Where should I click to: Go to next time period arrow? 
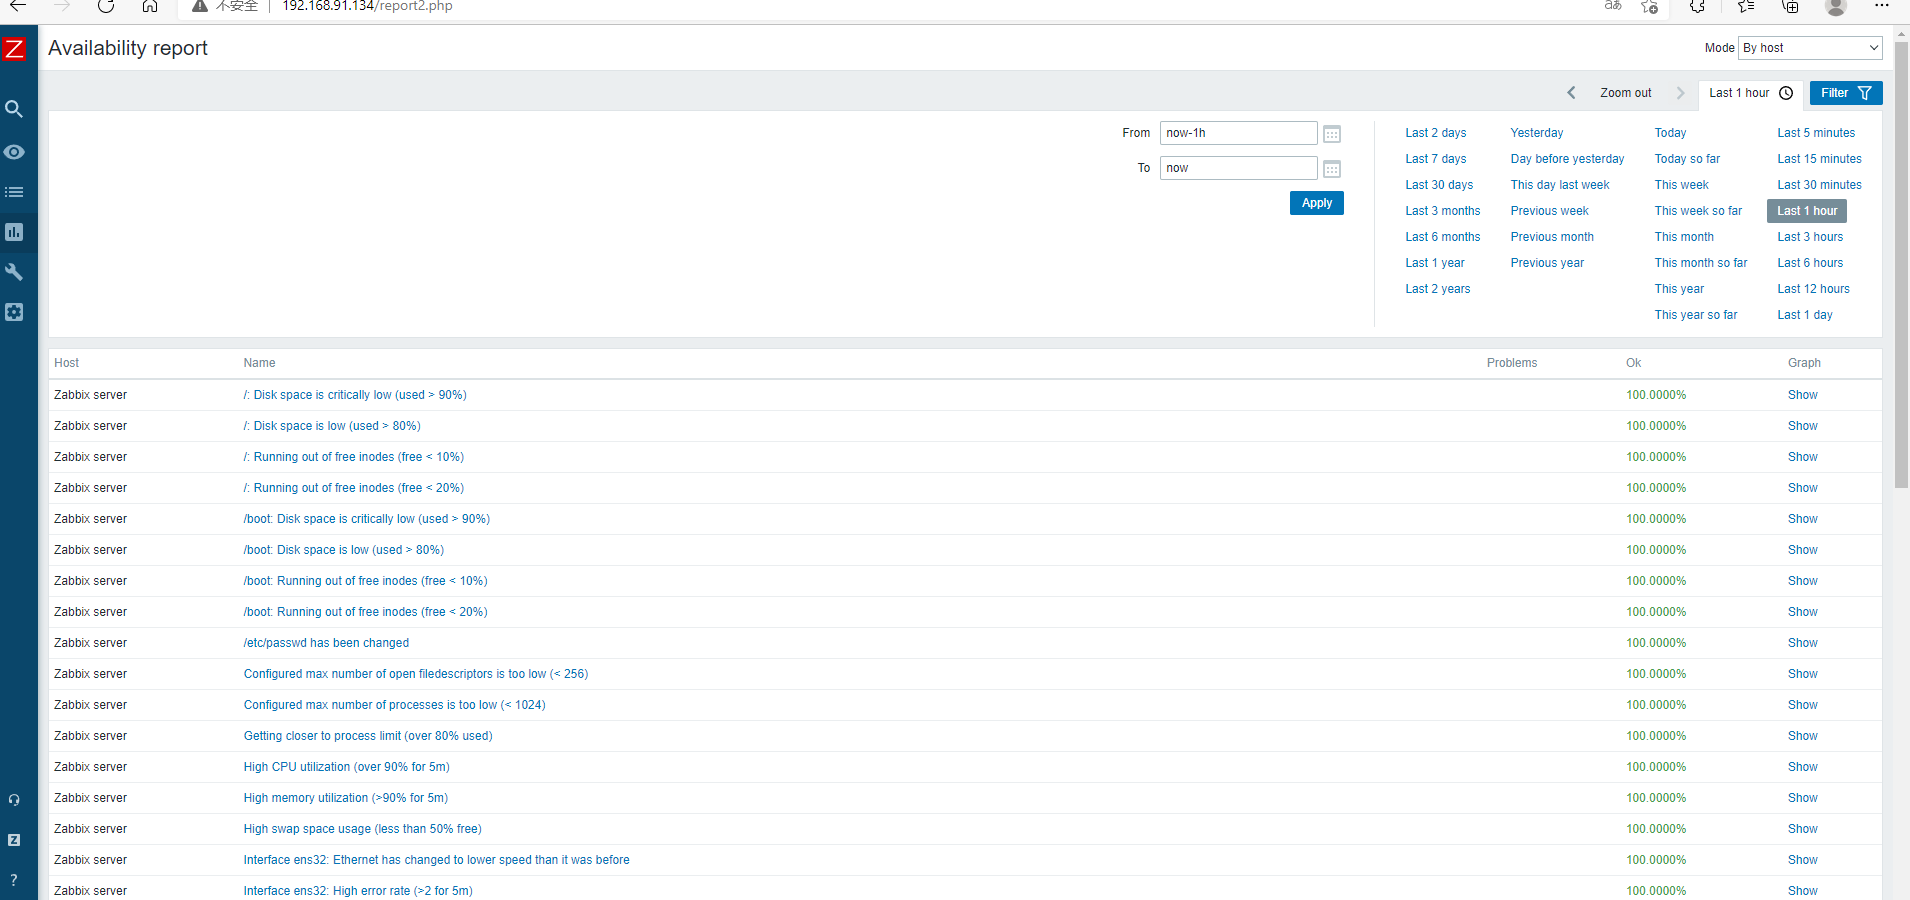[x=1680, y=93]
